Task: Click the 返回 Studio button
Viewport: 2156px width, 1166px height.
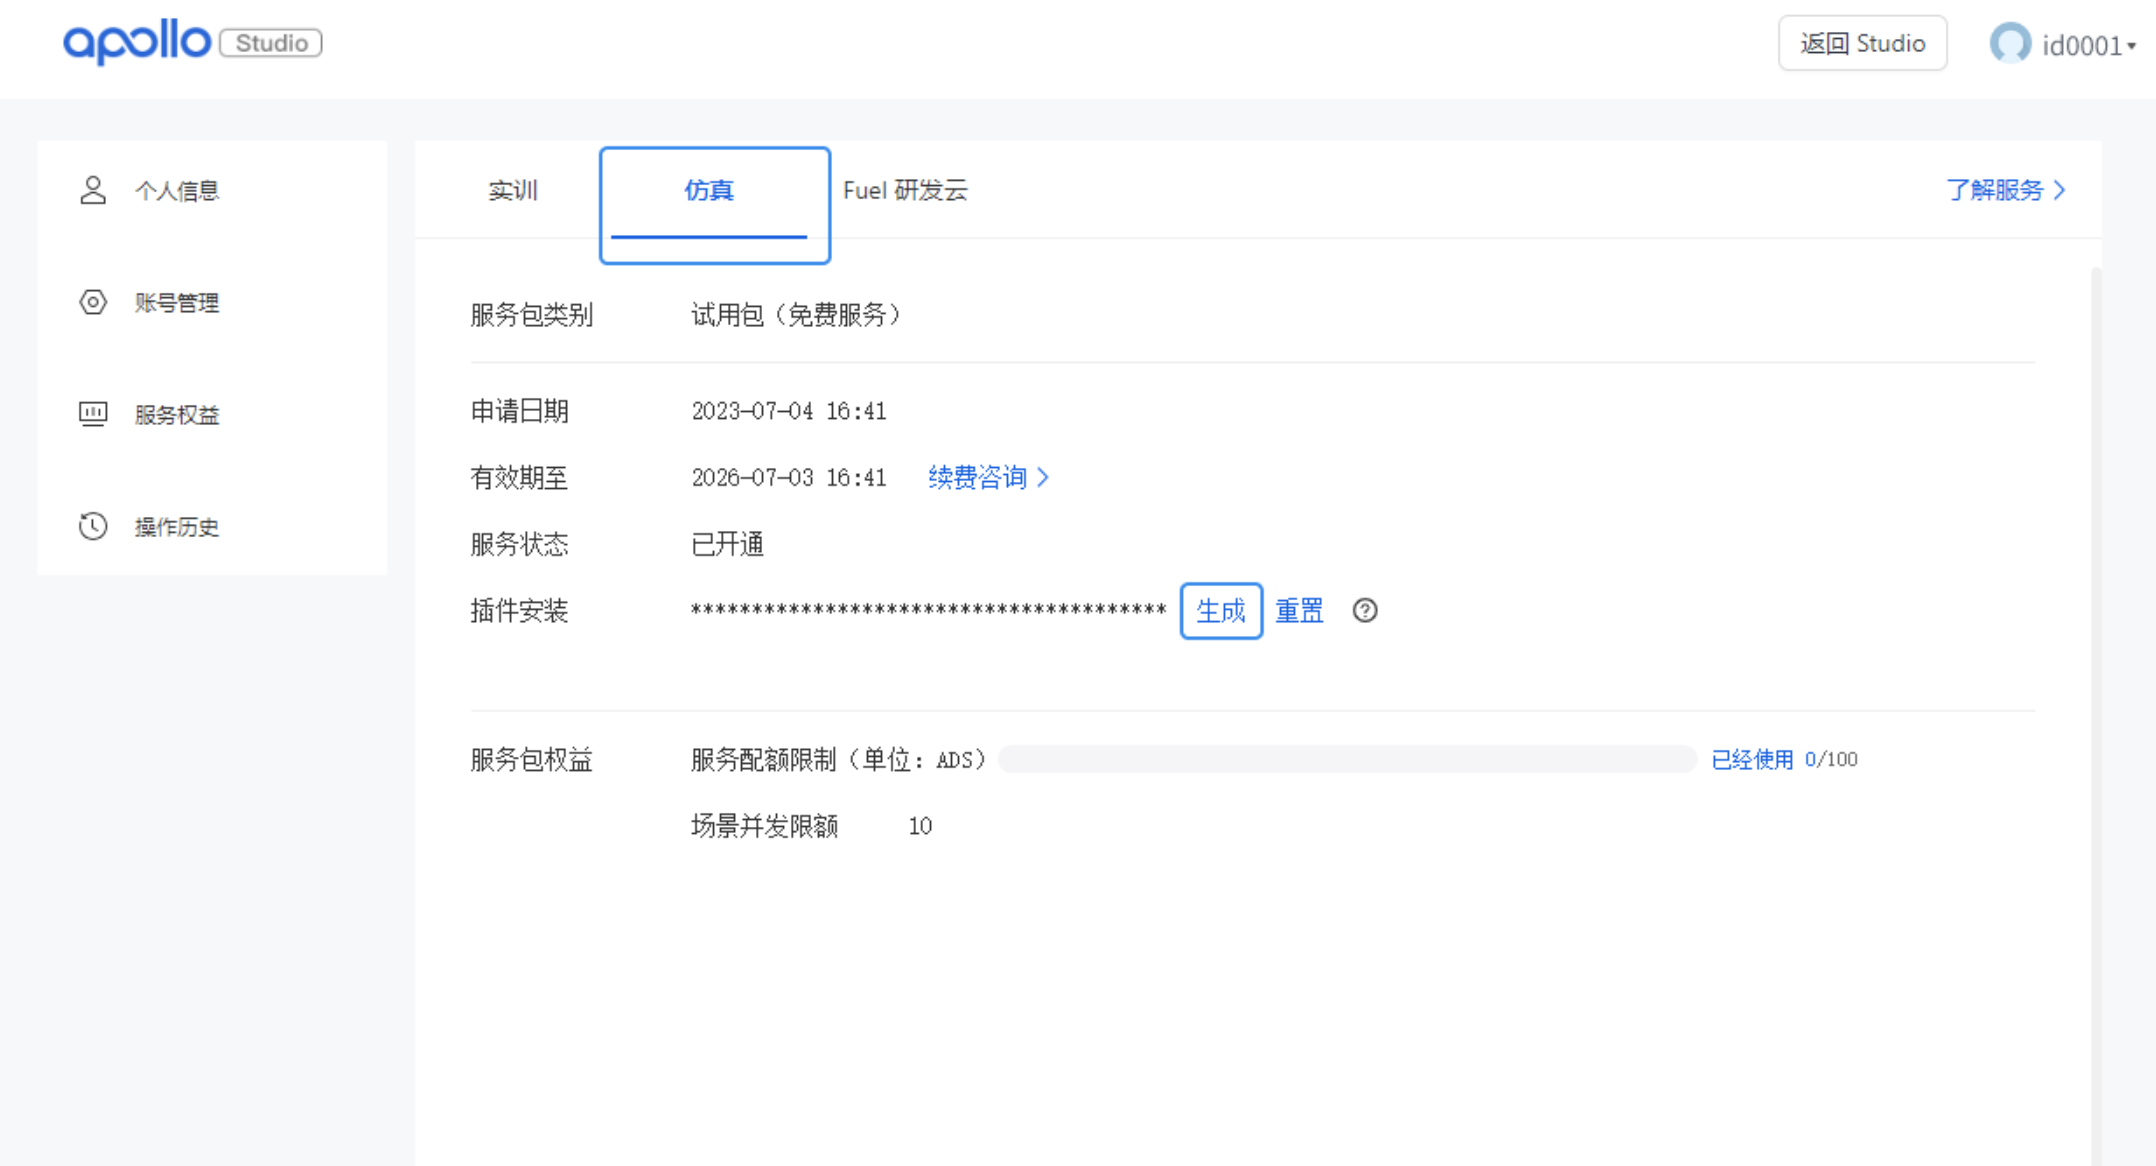Action: [1862, 43]
